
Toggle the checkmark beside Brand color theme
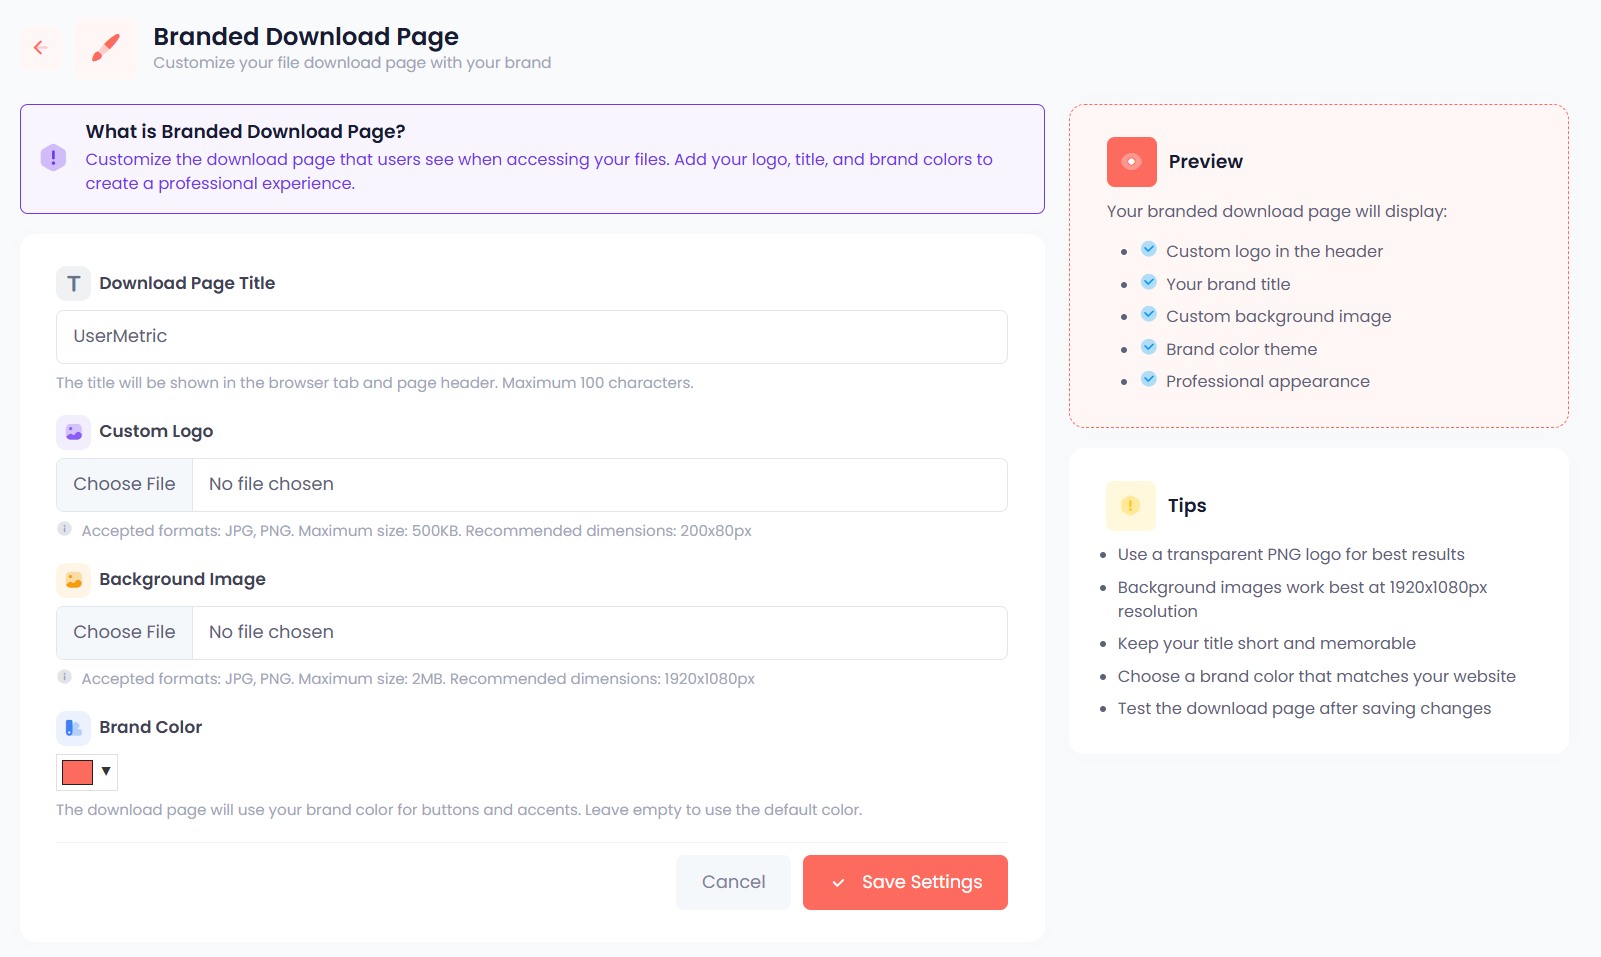(1148, 346)
